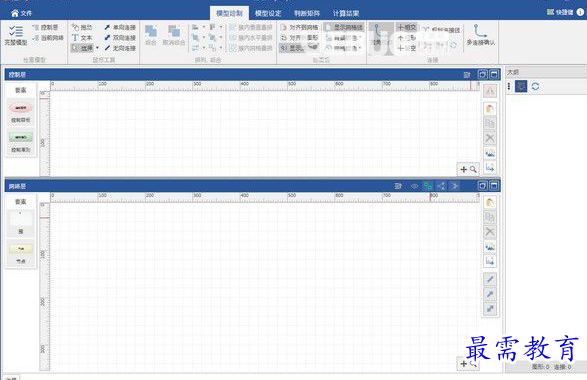The height and width of the screenshot is (380, 587).
Task: Click the 多连接确认 connector icon
Action: point(480,35)
